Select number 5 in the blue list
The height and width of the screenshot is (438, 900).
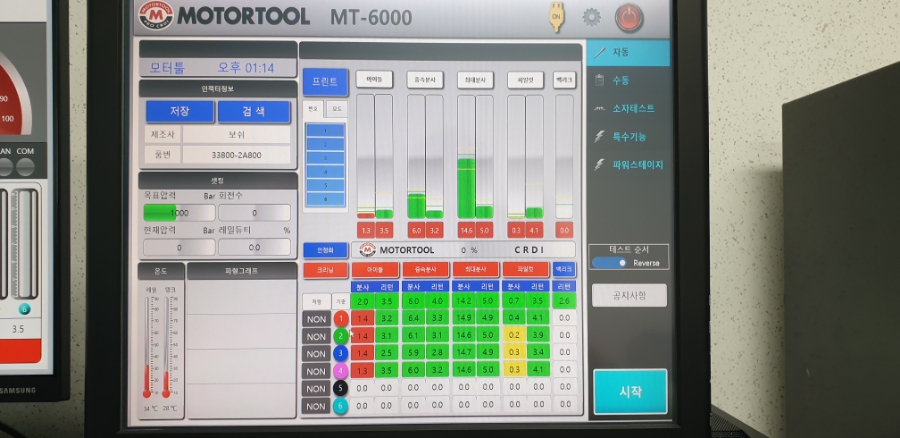pyautogui.click(x=325, y=185)
